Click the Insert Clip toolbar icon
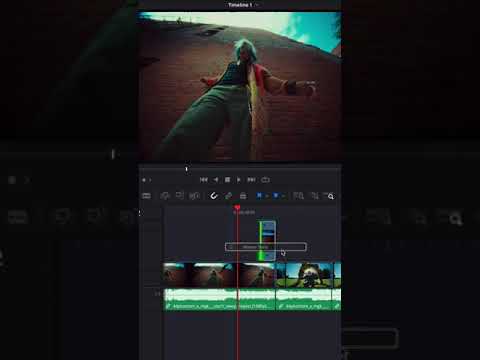Image resolution: width=480 pixels, height=360 pixels. pyautogui.click(x=165, y=196)
